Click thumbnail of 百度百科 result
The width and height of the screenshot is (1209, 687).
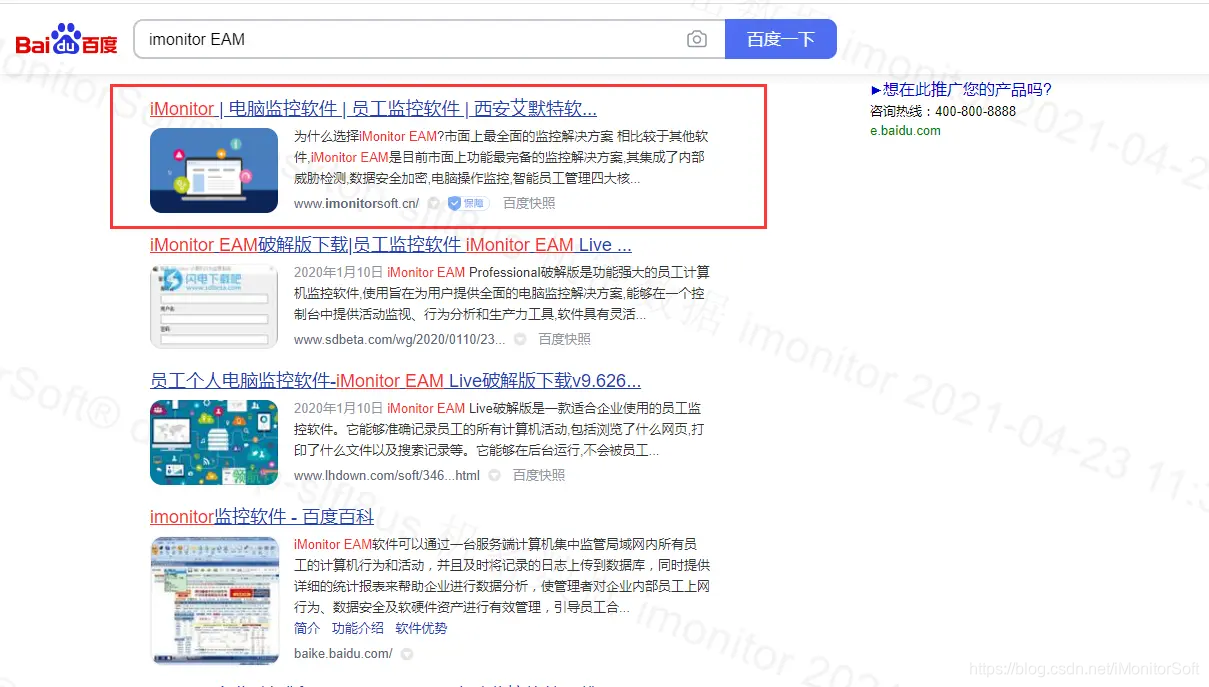(214, 600)
